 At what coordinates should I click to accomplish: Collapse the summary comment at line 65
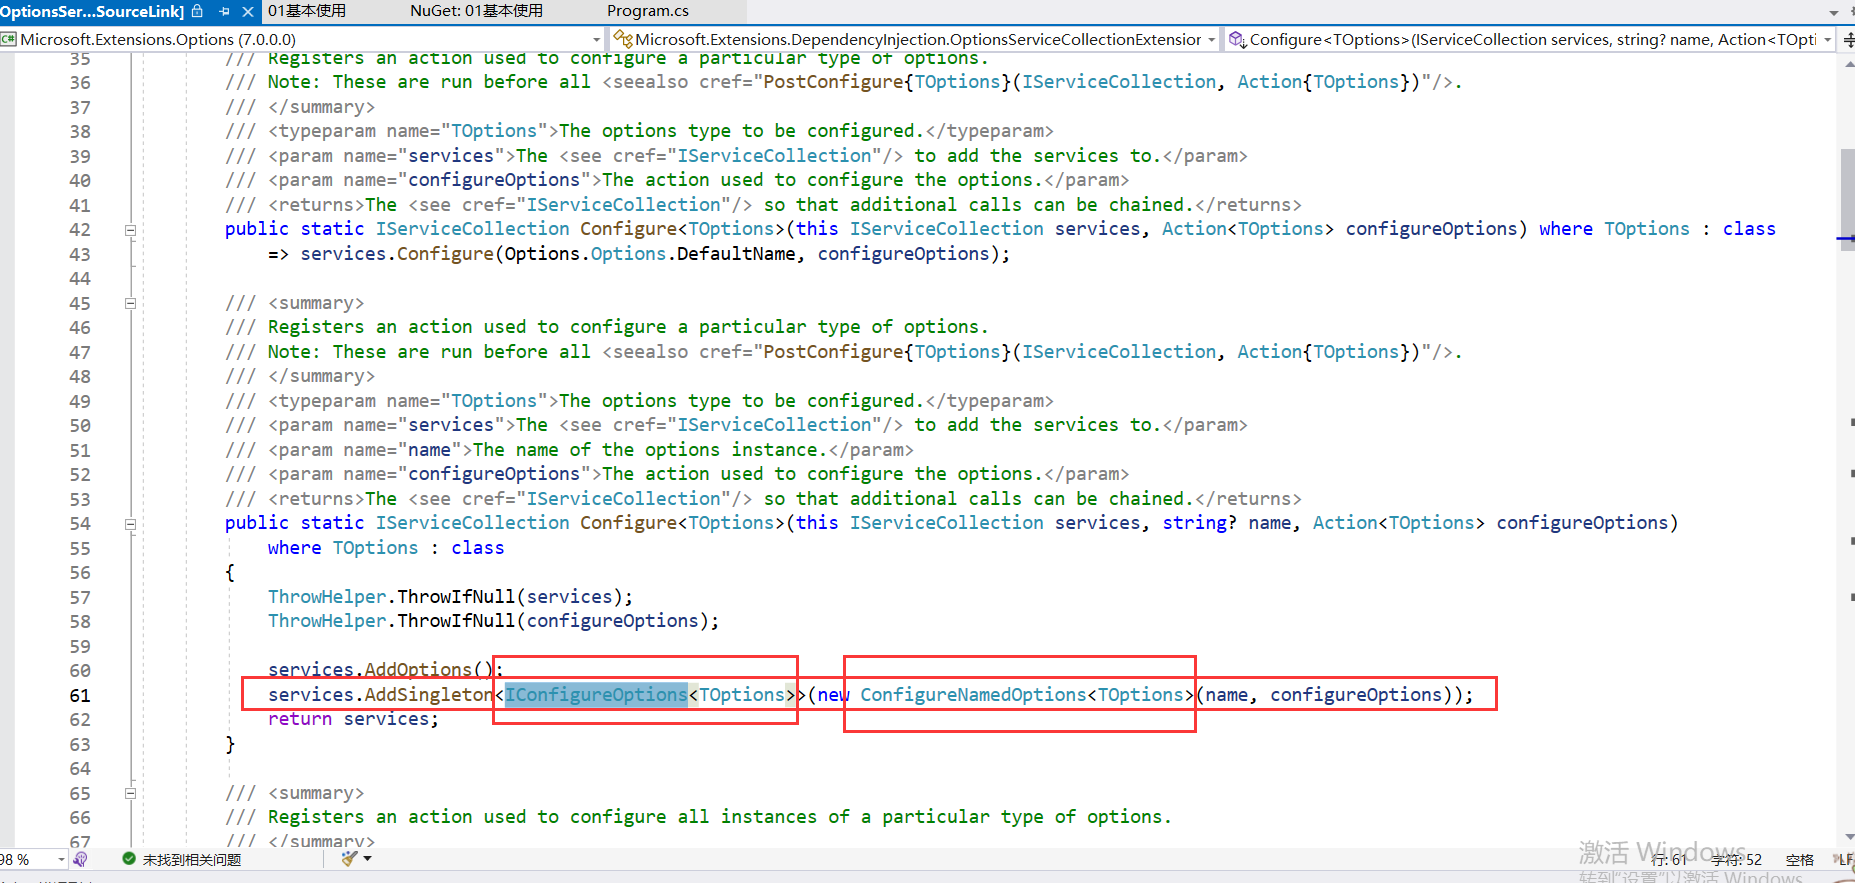(130, 793)
